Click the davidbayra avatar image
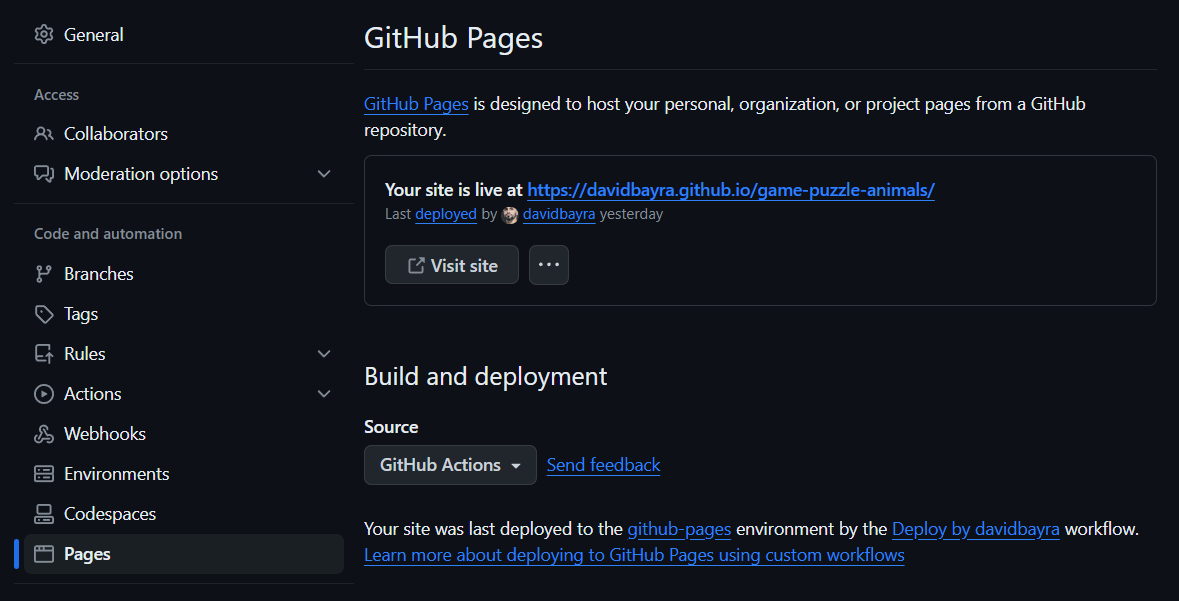1179x601 pixels. point(510,215)
